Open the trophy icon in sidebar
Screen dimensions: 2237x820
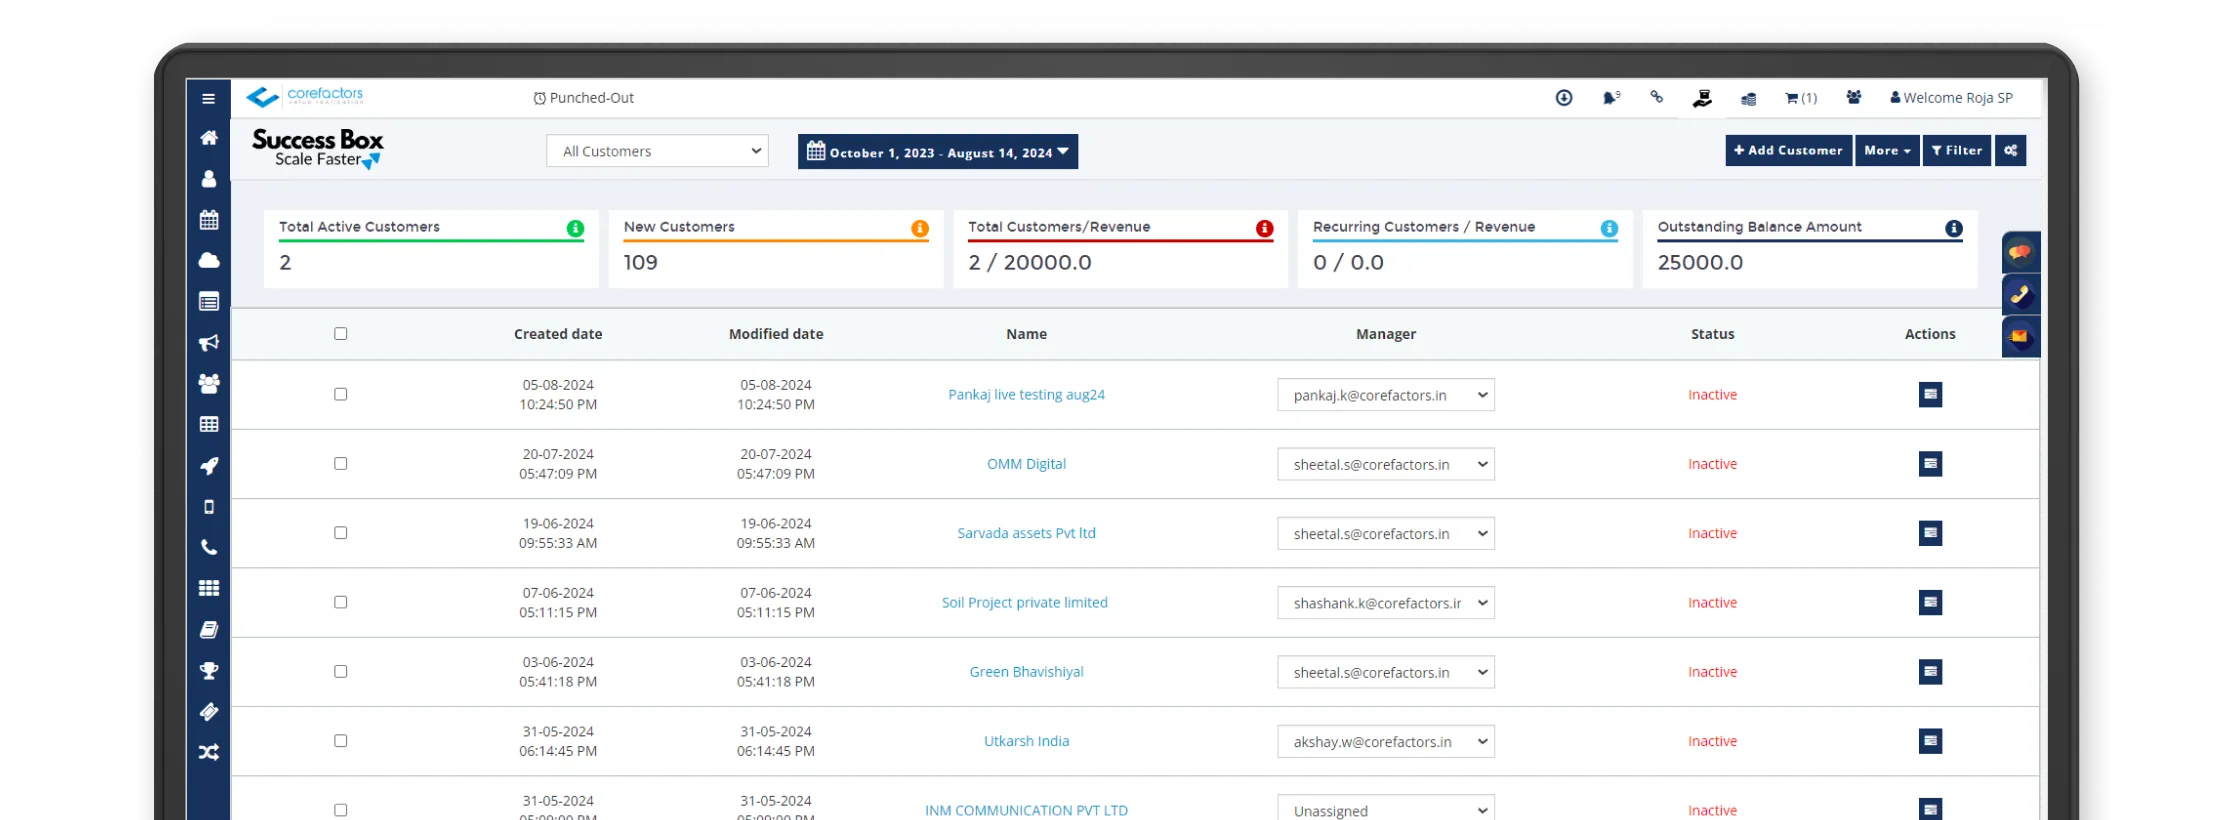pyautogui.click(x=208, y=671)
